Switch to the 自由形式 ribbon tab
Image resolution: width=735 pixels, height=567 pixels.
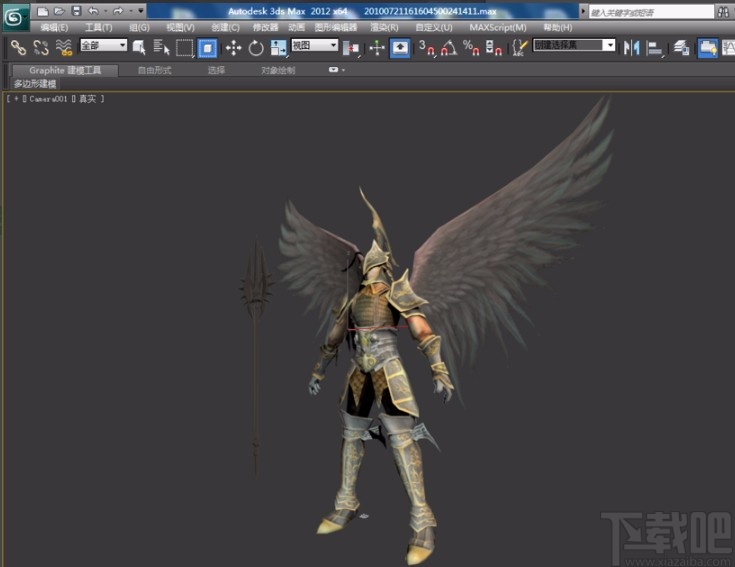click(154, 70)
